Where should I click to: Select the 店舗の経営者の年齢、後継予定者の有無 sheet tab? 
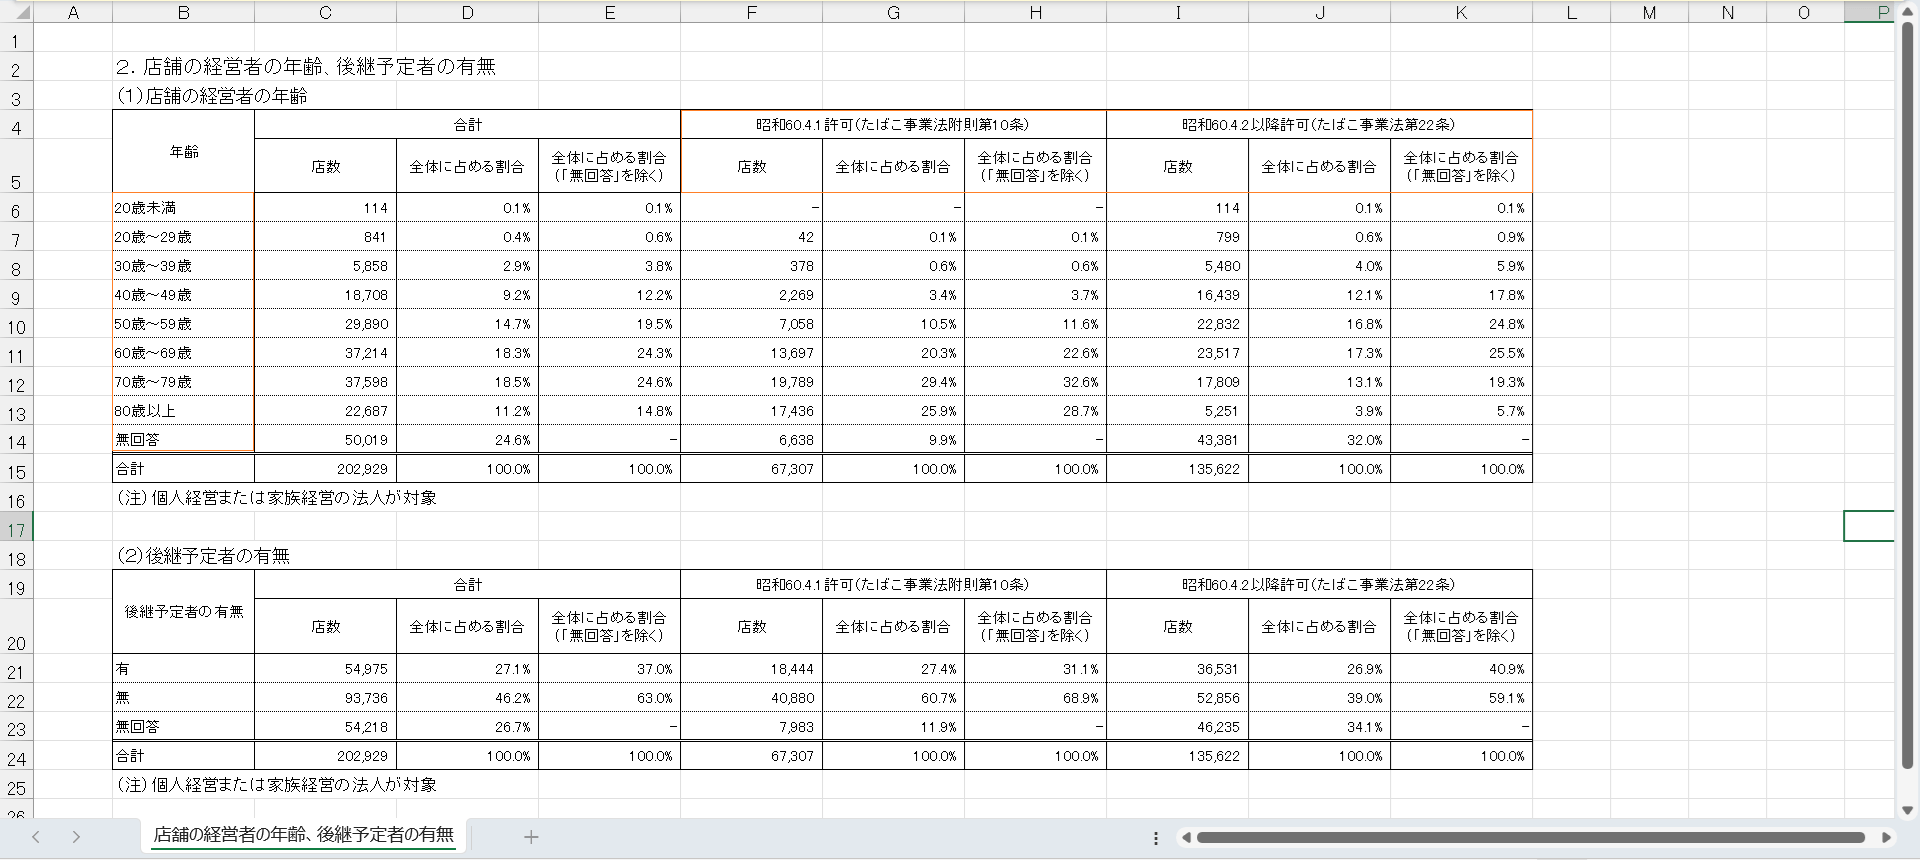pos(303,835)
